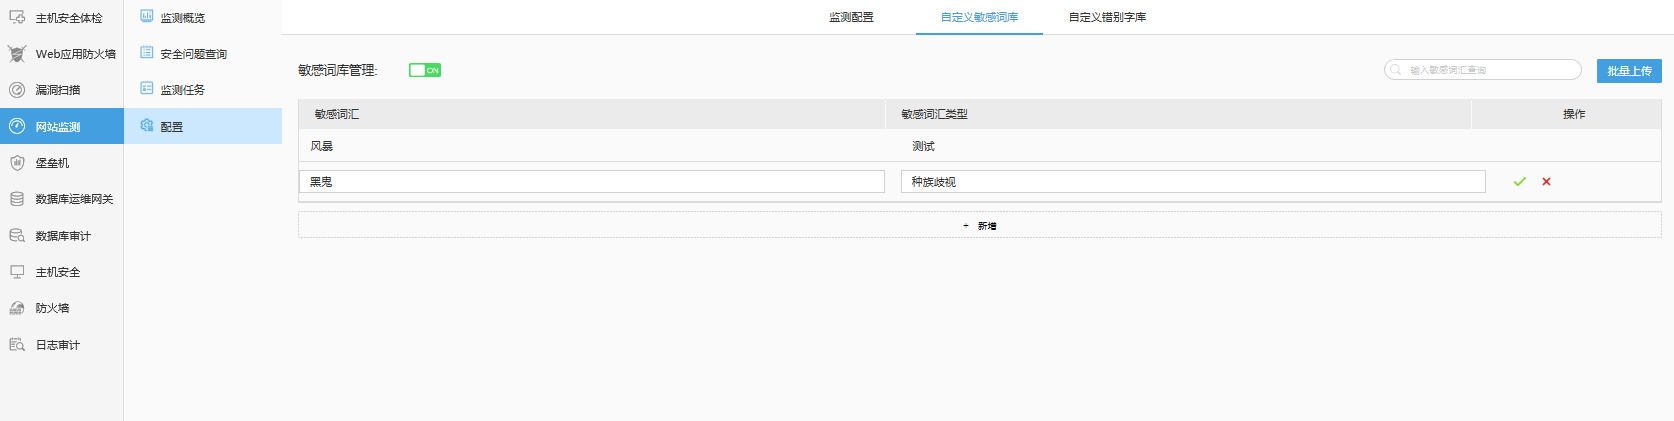Click the 安全问题查询 list icon
1674x421 pixels.
(x=147, y=52)
